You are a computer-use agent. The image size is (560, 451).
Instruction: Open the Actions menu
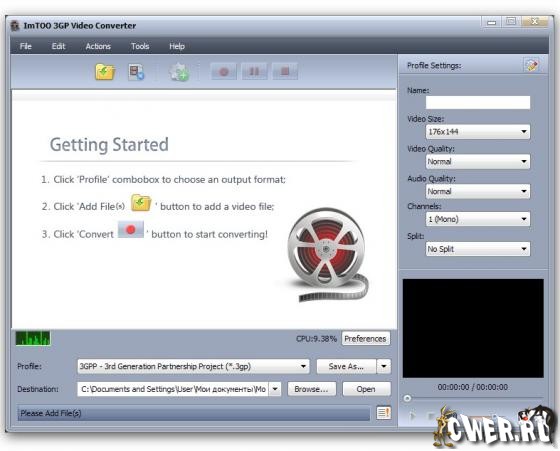pos(98,46)
